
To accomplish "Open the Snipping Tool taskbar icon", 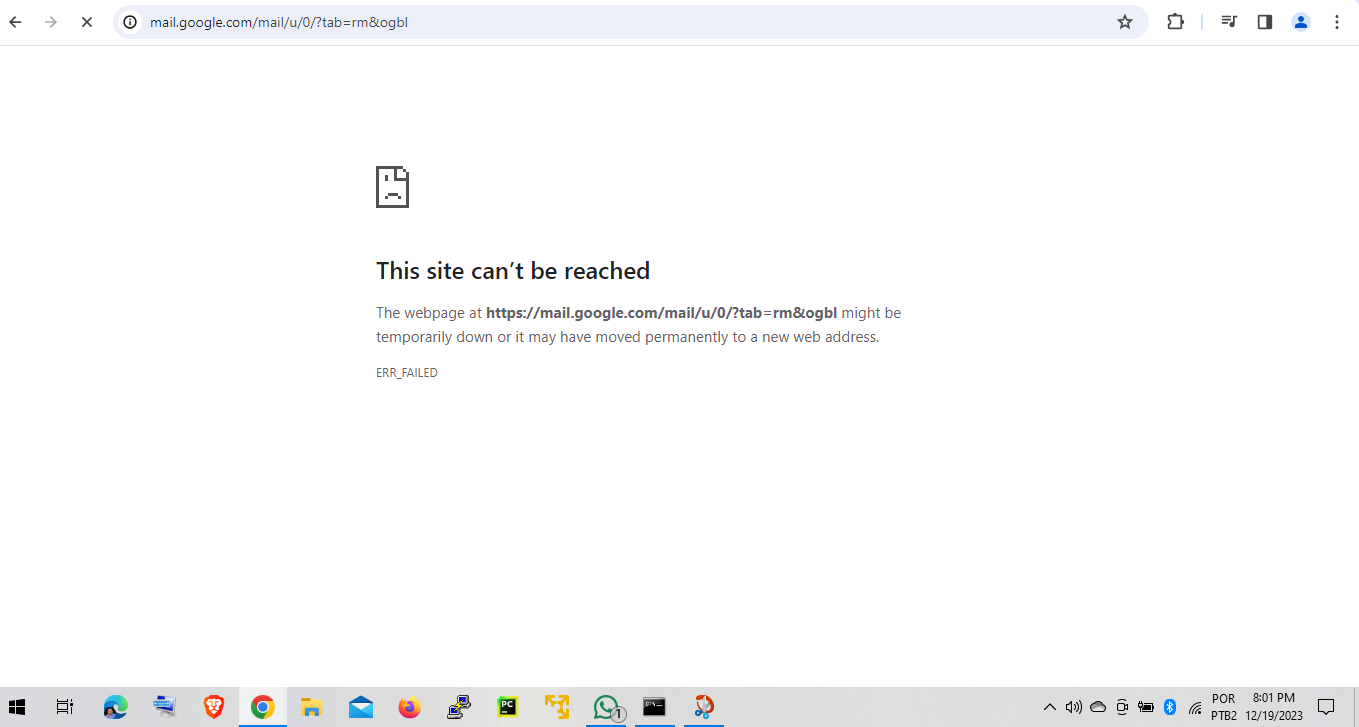I will pyautogui.click(x=704, y=707).
